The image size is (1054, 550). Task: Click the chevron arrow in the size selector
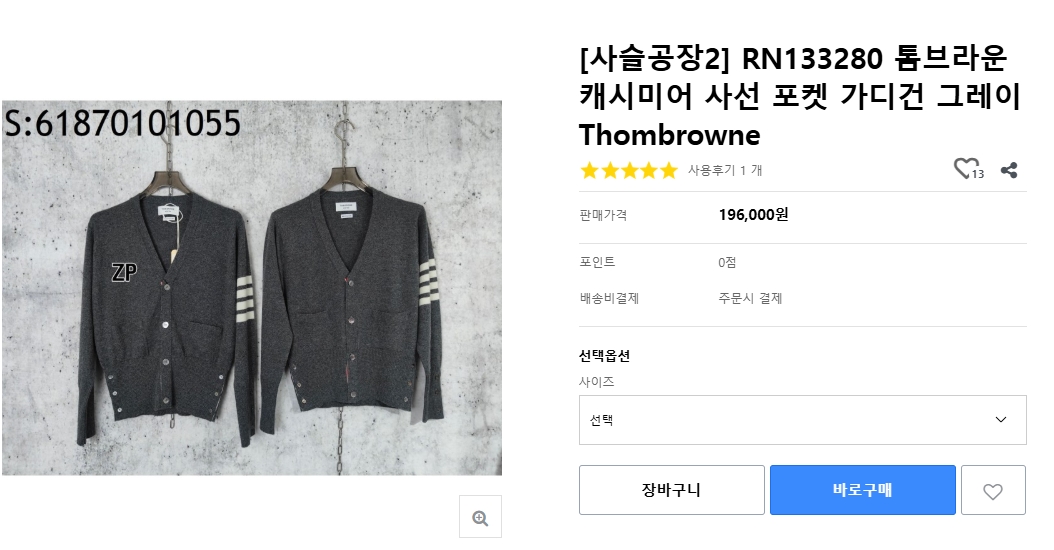(1001, 420)
